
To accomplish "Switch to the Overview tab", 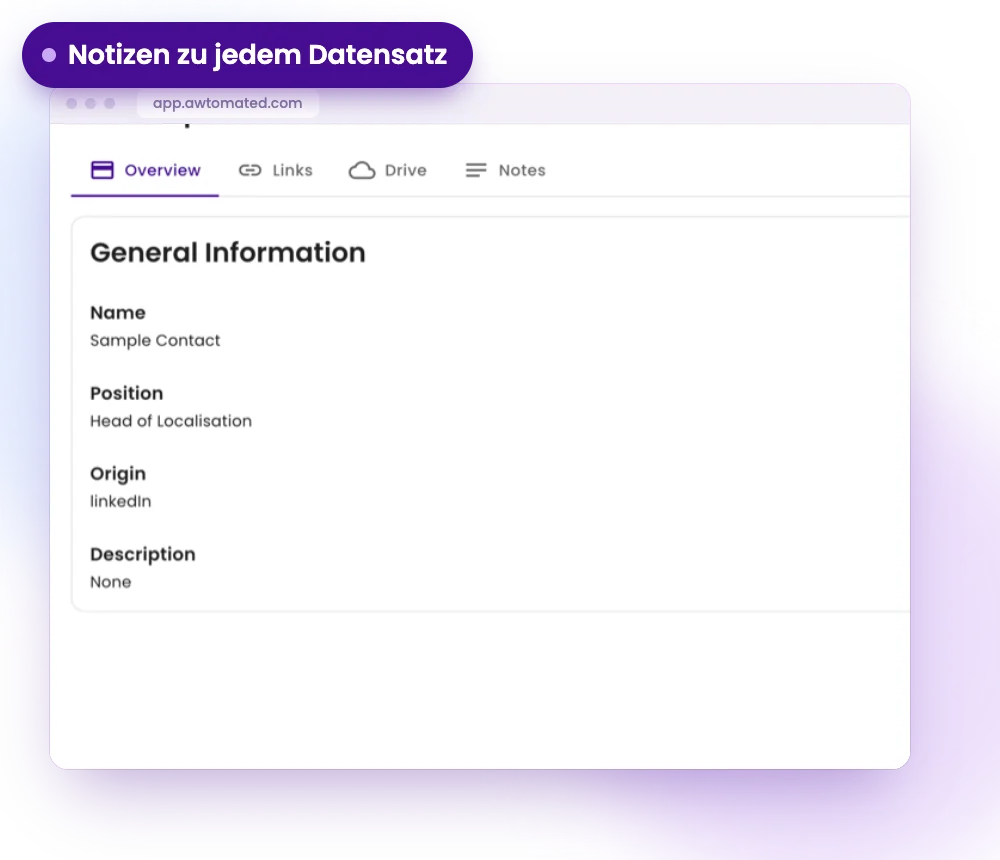I will [145, 170].
